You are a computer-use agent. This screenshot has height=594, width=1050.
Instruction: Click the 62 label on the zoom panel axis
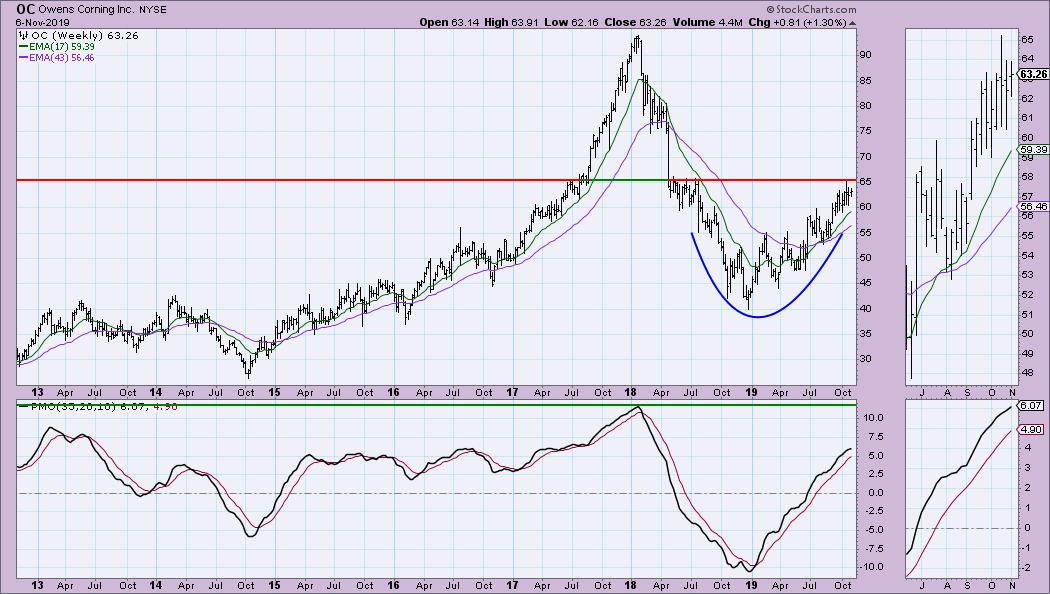(x=1027, y=98)
